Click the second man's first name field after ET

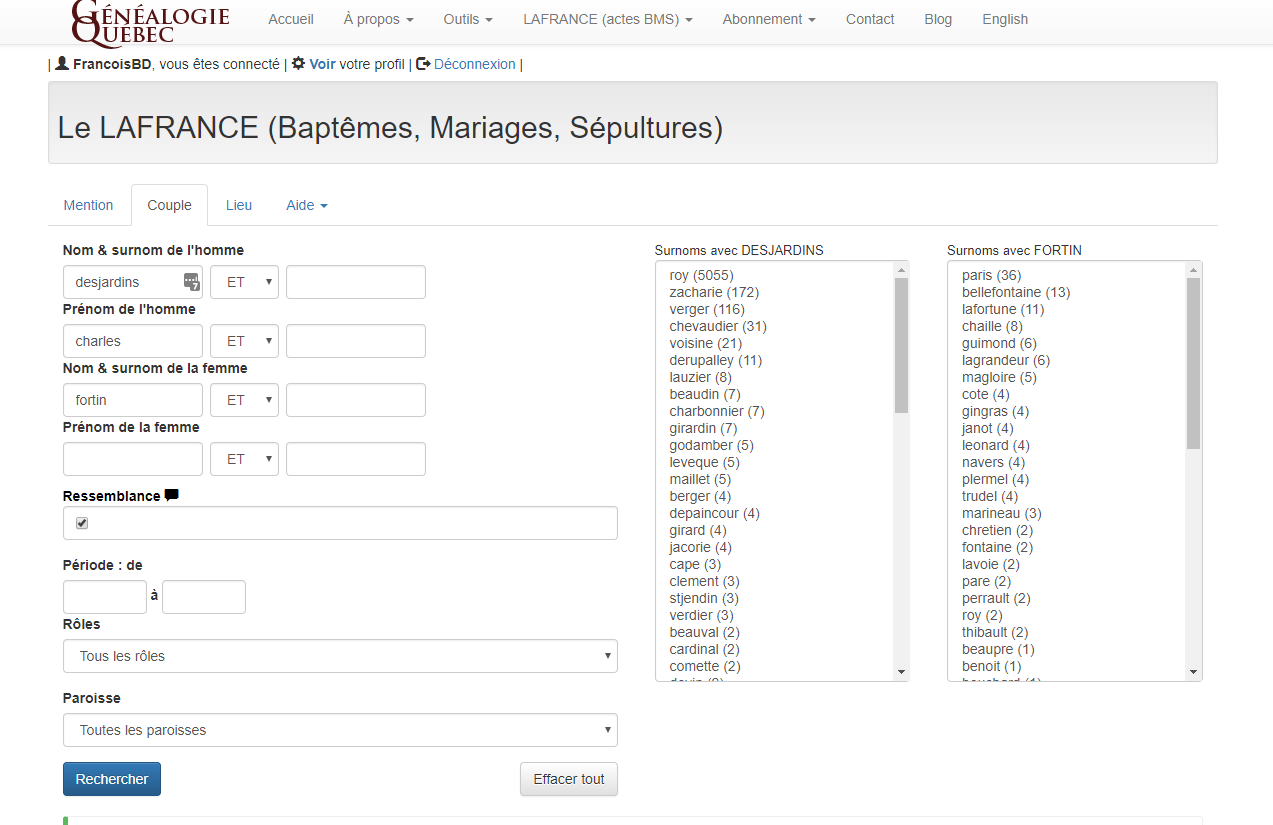click(356, 341)
